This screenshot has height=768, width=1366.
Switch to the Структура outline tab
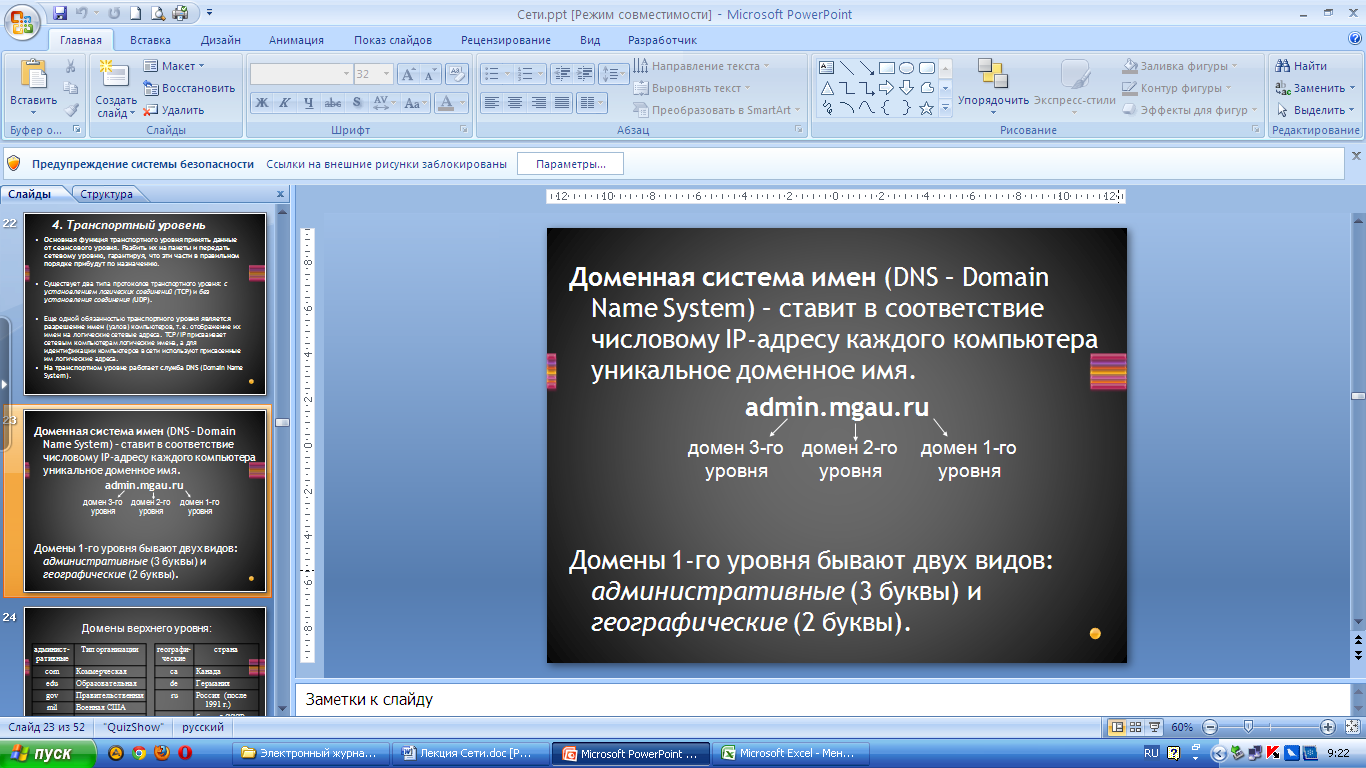[106, 194]
